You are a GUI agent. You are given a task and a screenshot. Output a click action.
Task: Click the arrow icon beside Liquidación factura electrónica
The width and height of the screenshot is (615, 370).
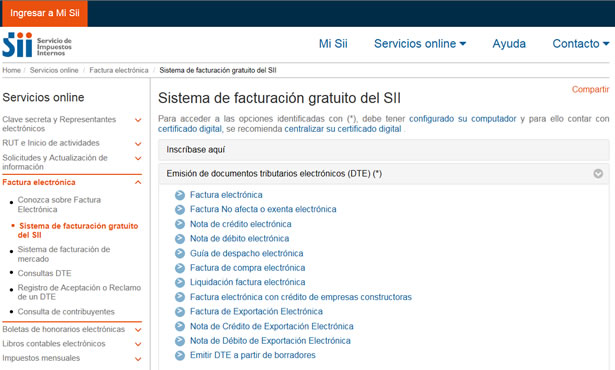point(180,283)
